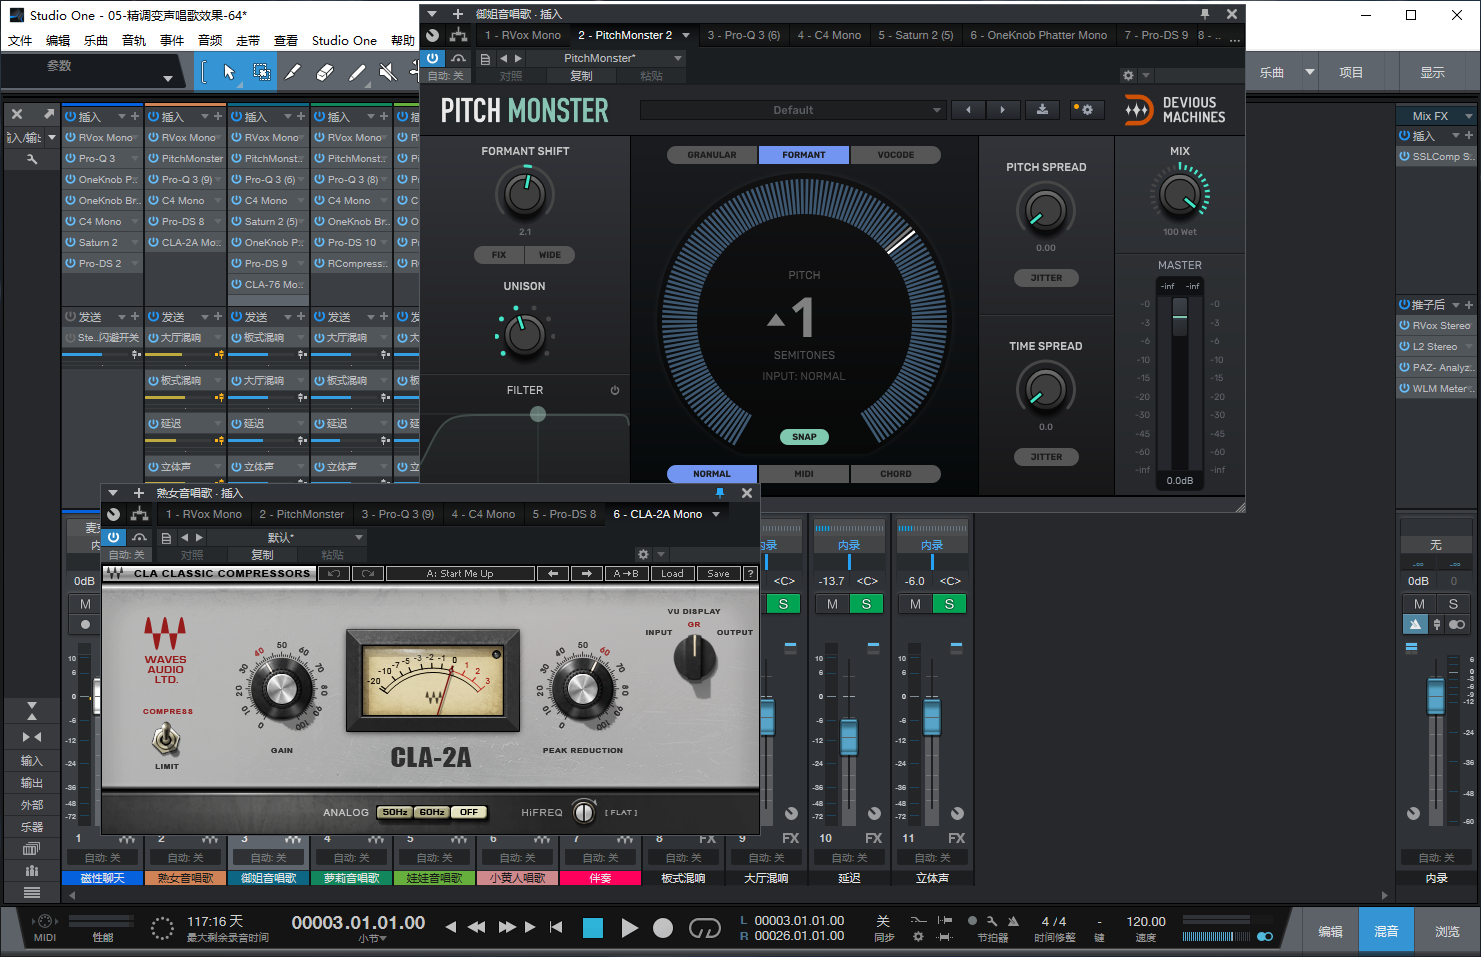
Task: Select the Arrow tool in toolbar
Action: 229,72
